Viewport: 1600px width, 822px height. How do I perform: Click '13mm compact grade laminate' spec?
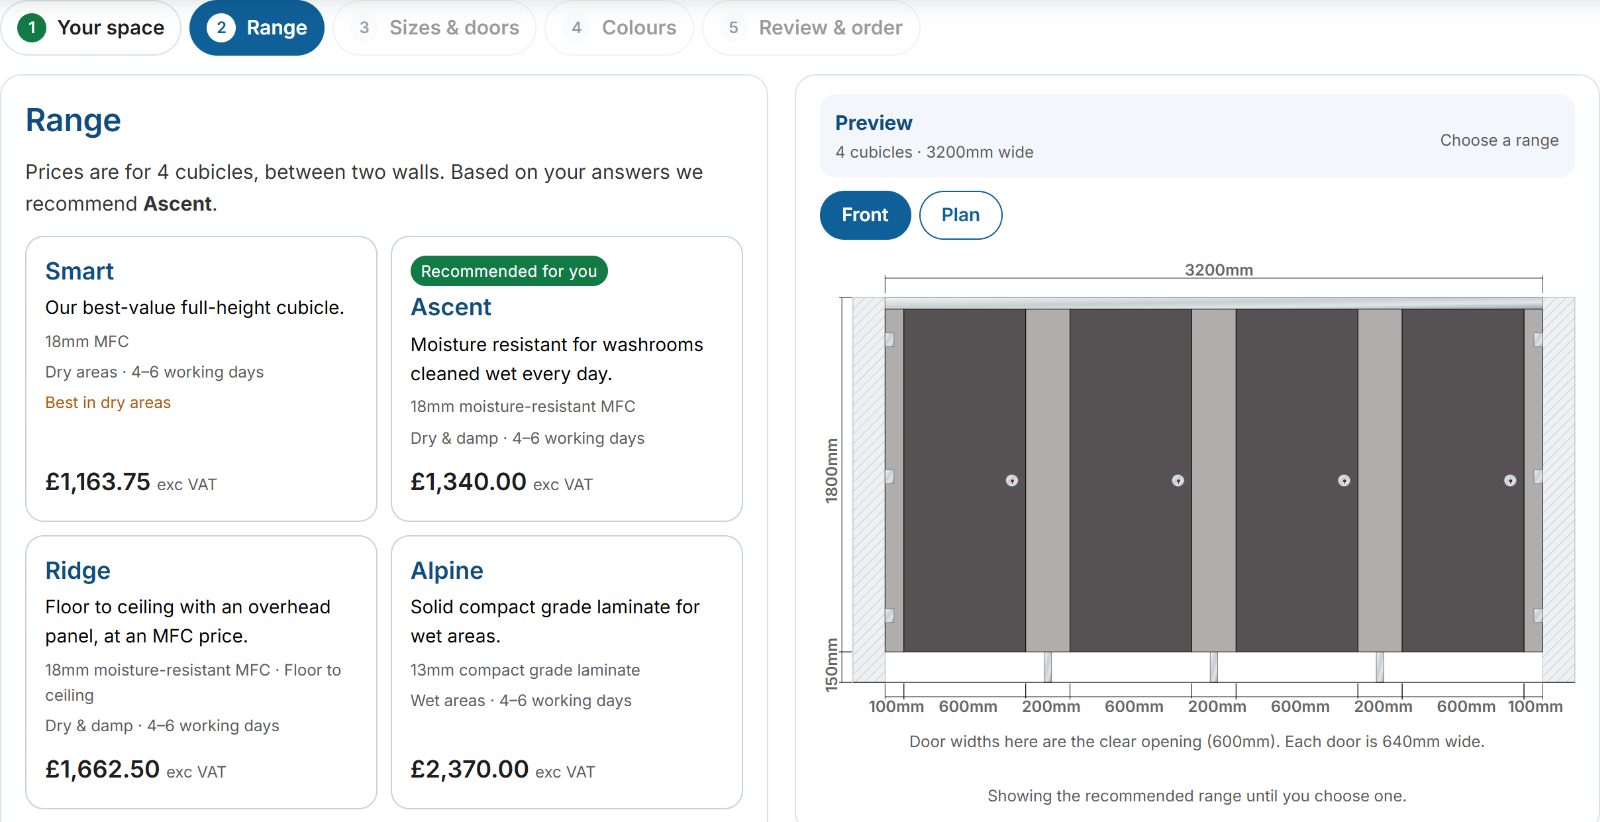click(525, 670)
